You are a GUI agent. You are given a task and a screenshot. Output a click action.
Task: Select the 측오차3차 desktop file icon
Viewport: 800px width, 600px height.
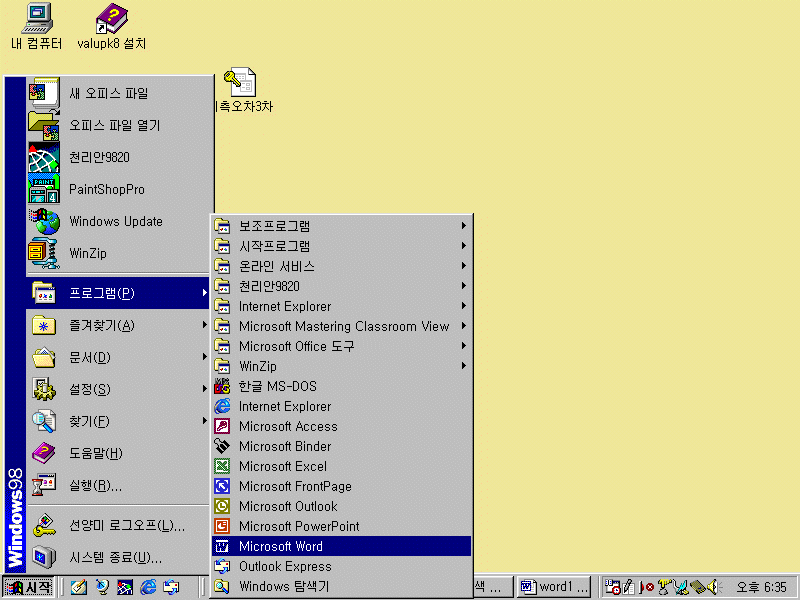[244, 90]
